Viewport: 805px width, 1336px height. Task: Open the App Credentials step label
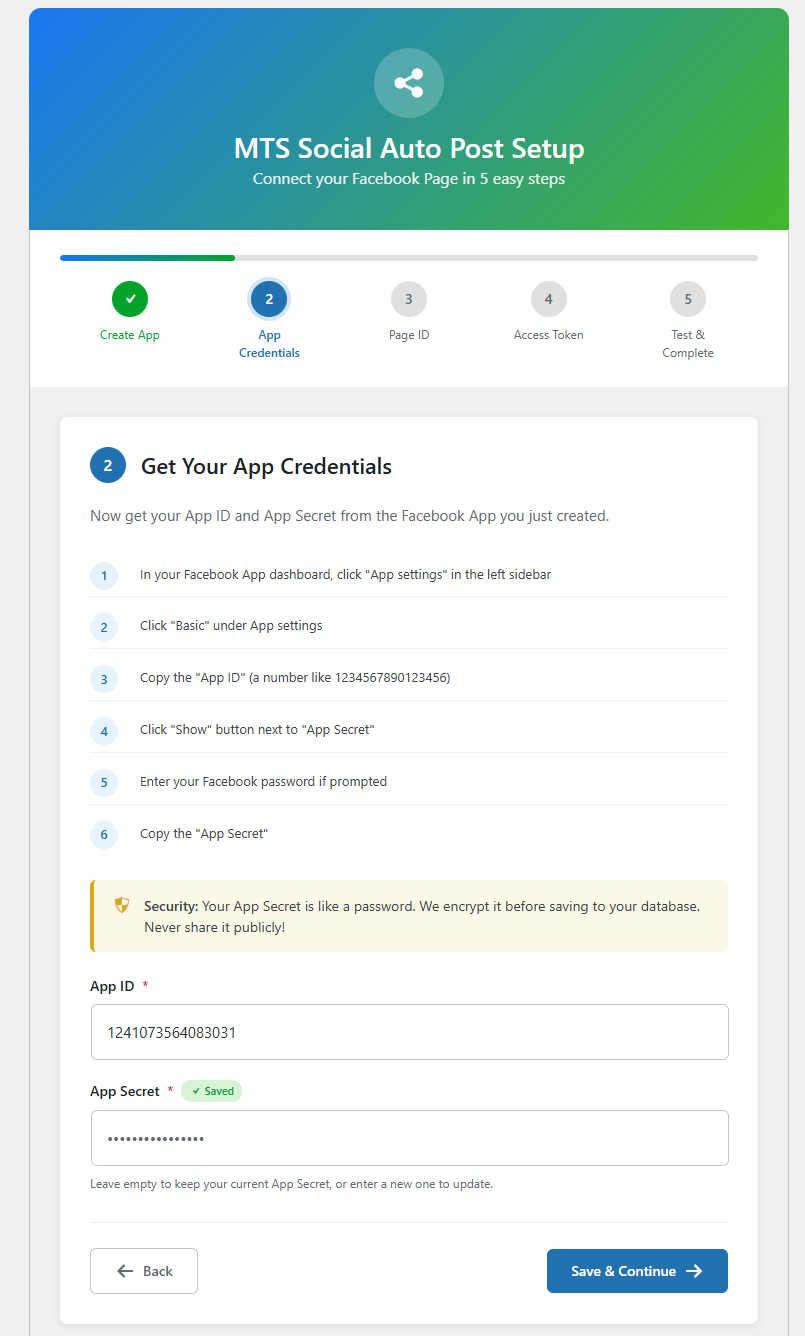coord(268,343)
